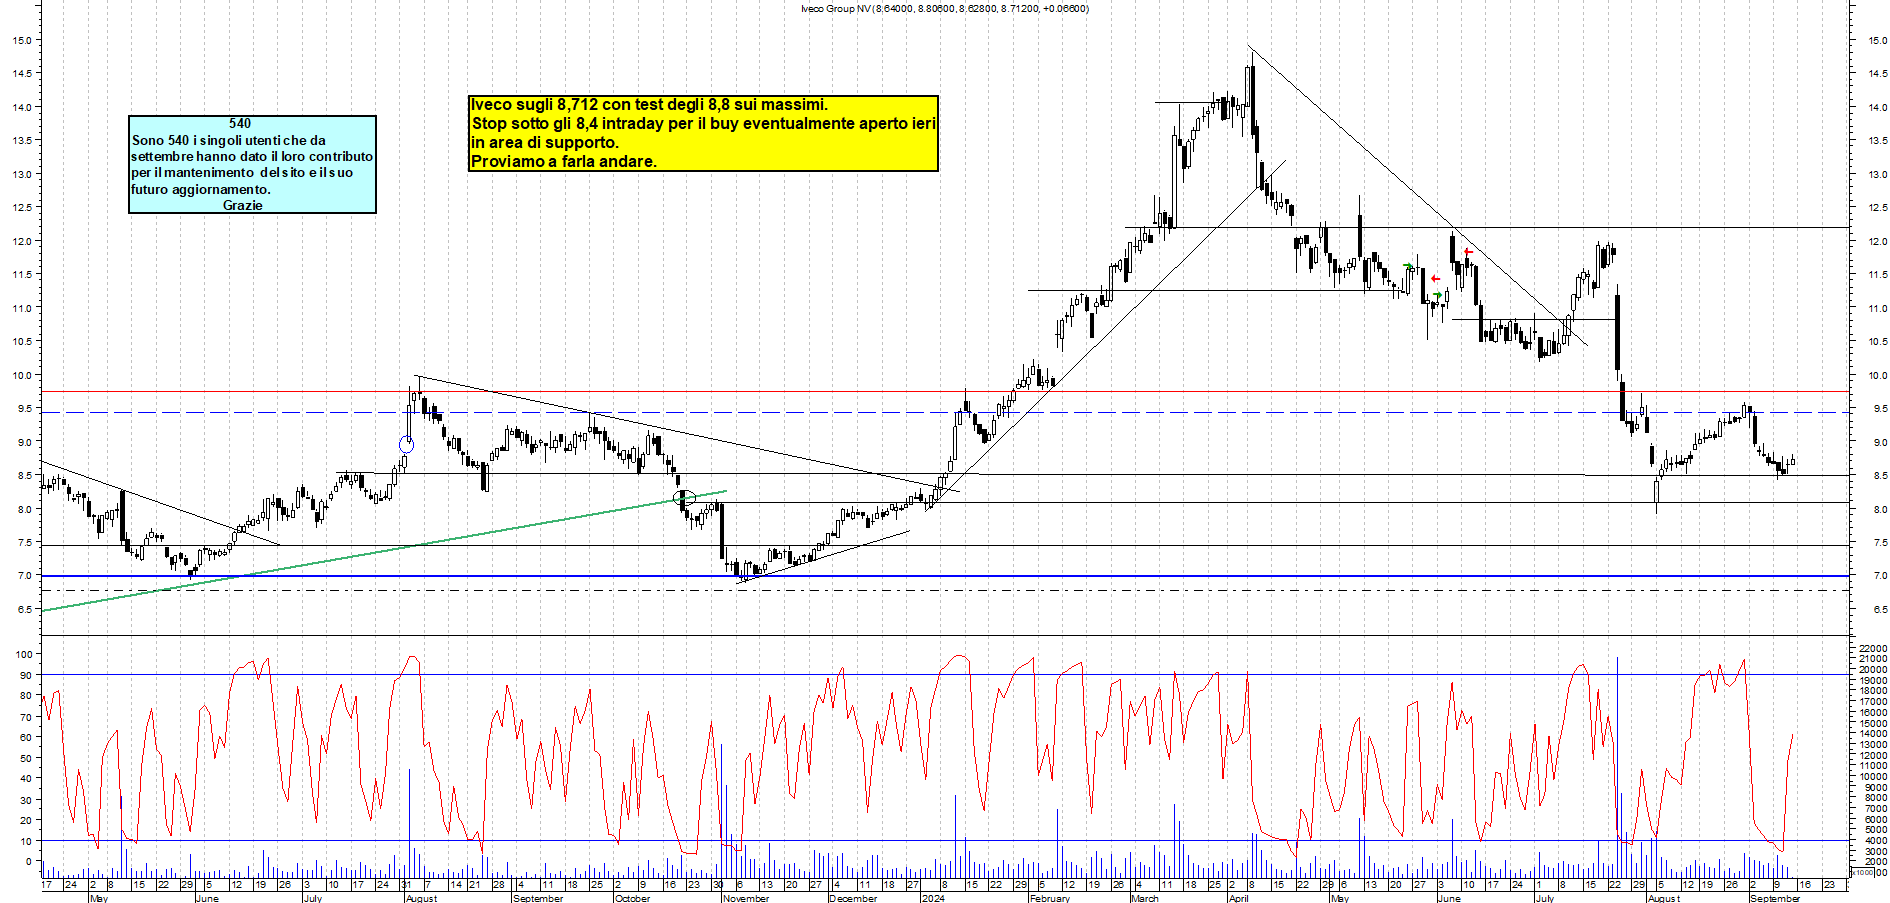
Task: Select the green rising trendline
Action: coord(384,551)
